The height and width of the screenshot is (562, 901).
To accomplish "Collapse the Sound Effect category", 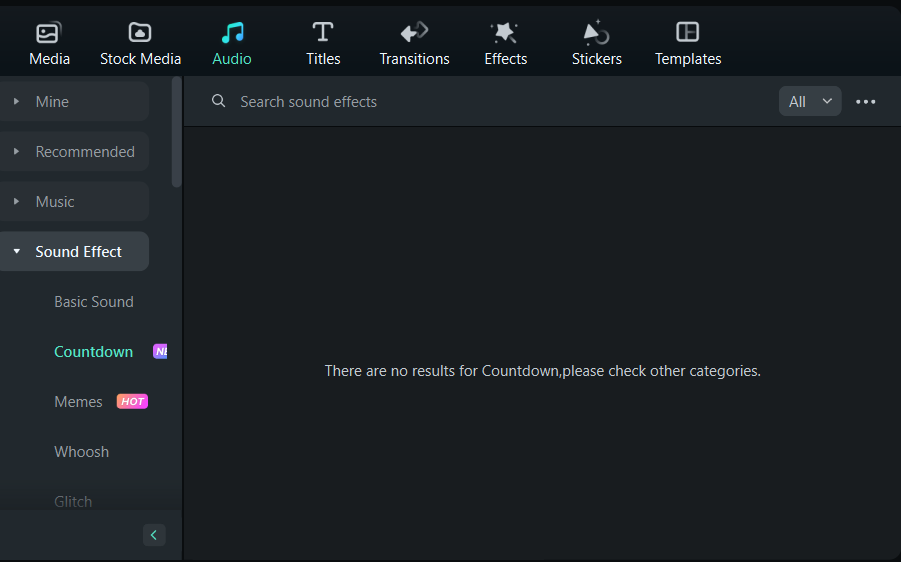I will (x=74, y=252).
